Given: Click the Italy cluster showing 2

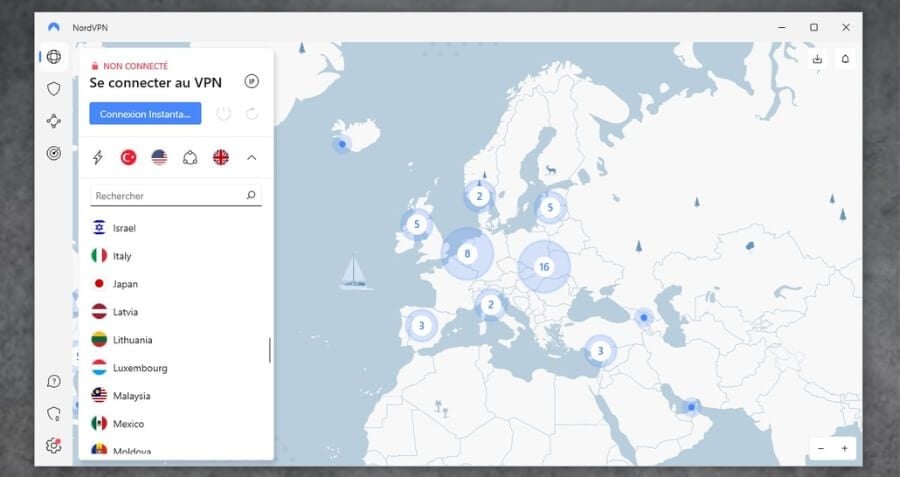Looking at the screenshot, I should pyautogui.click(x=490, y=305).
